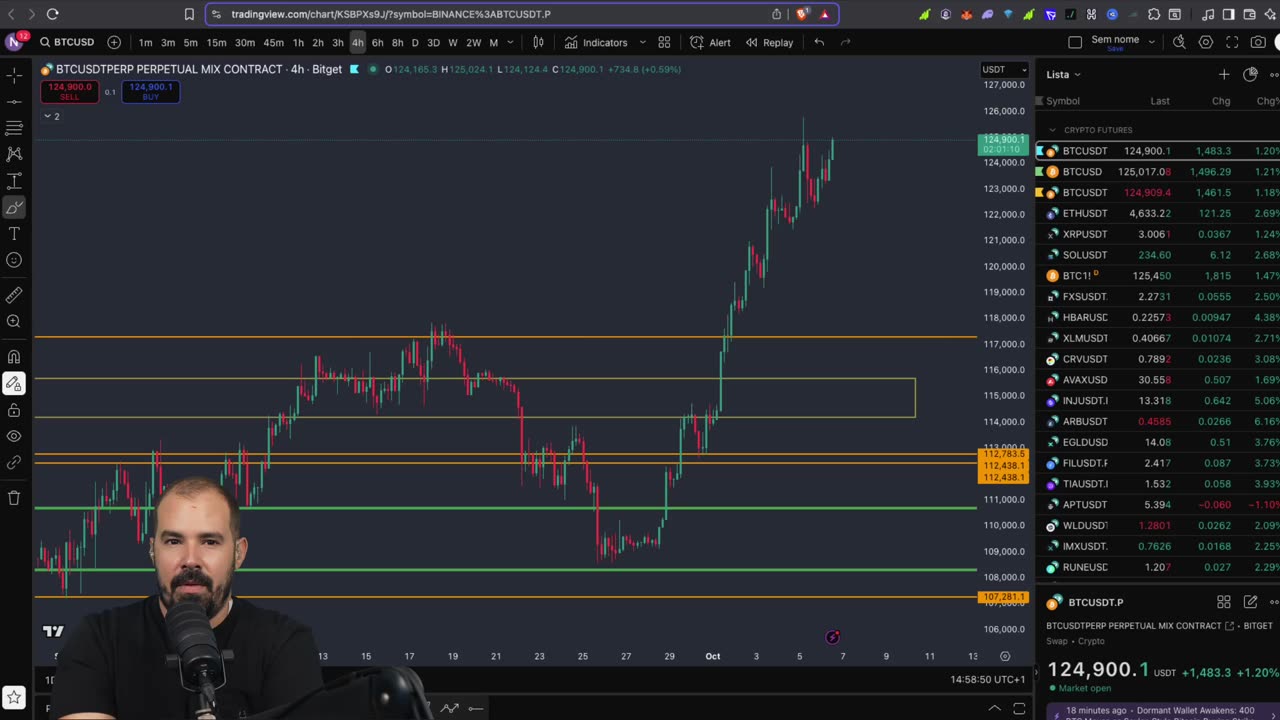Toggle magnet mode for drawings
This screenshot has height=720, width=1280.
pos(14,357)
